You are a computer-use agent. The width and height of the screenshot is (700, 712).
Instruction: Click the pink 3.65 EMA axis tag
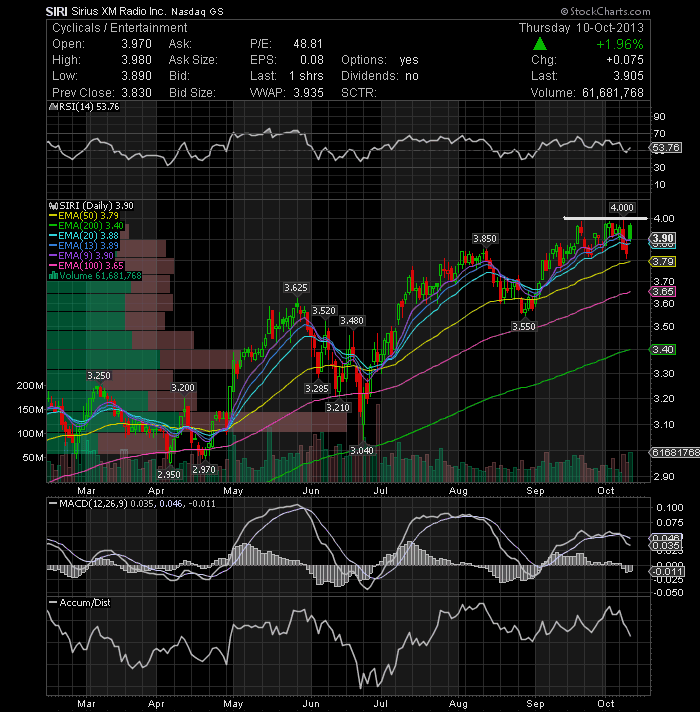point(663,292)
